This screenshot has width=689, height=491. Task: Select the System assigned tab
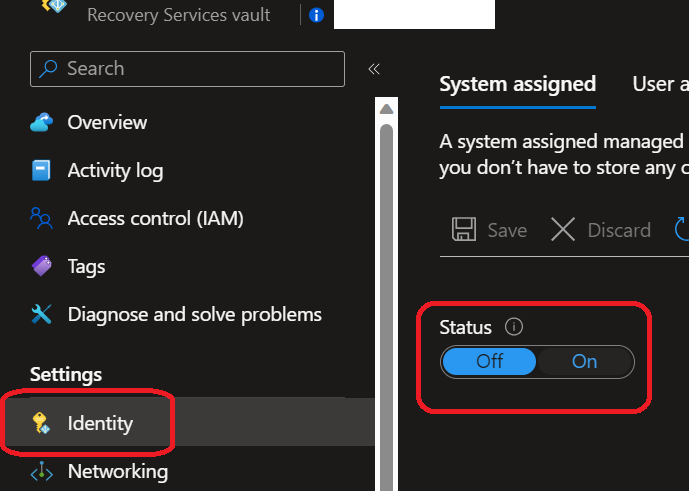click(x=517, y=84)
